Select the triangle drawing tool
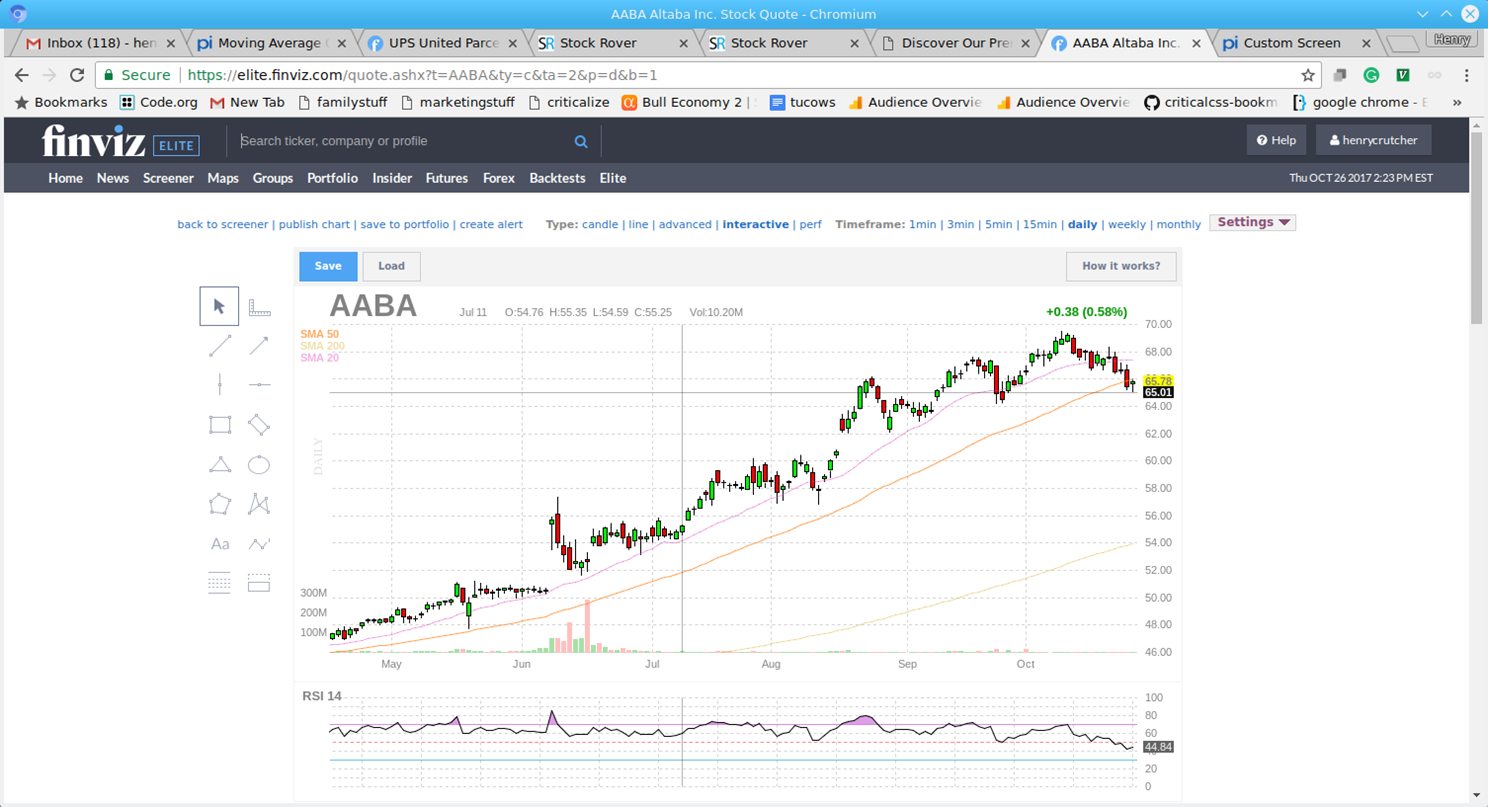The width and height of the screenshot is (1488, 807). pyautogui.click(x=219, y=464)
